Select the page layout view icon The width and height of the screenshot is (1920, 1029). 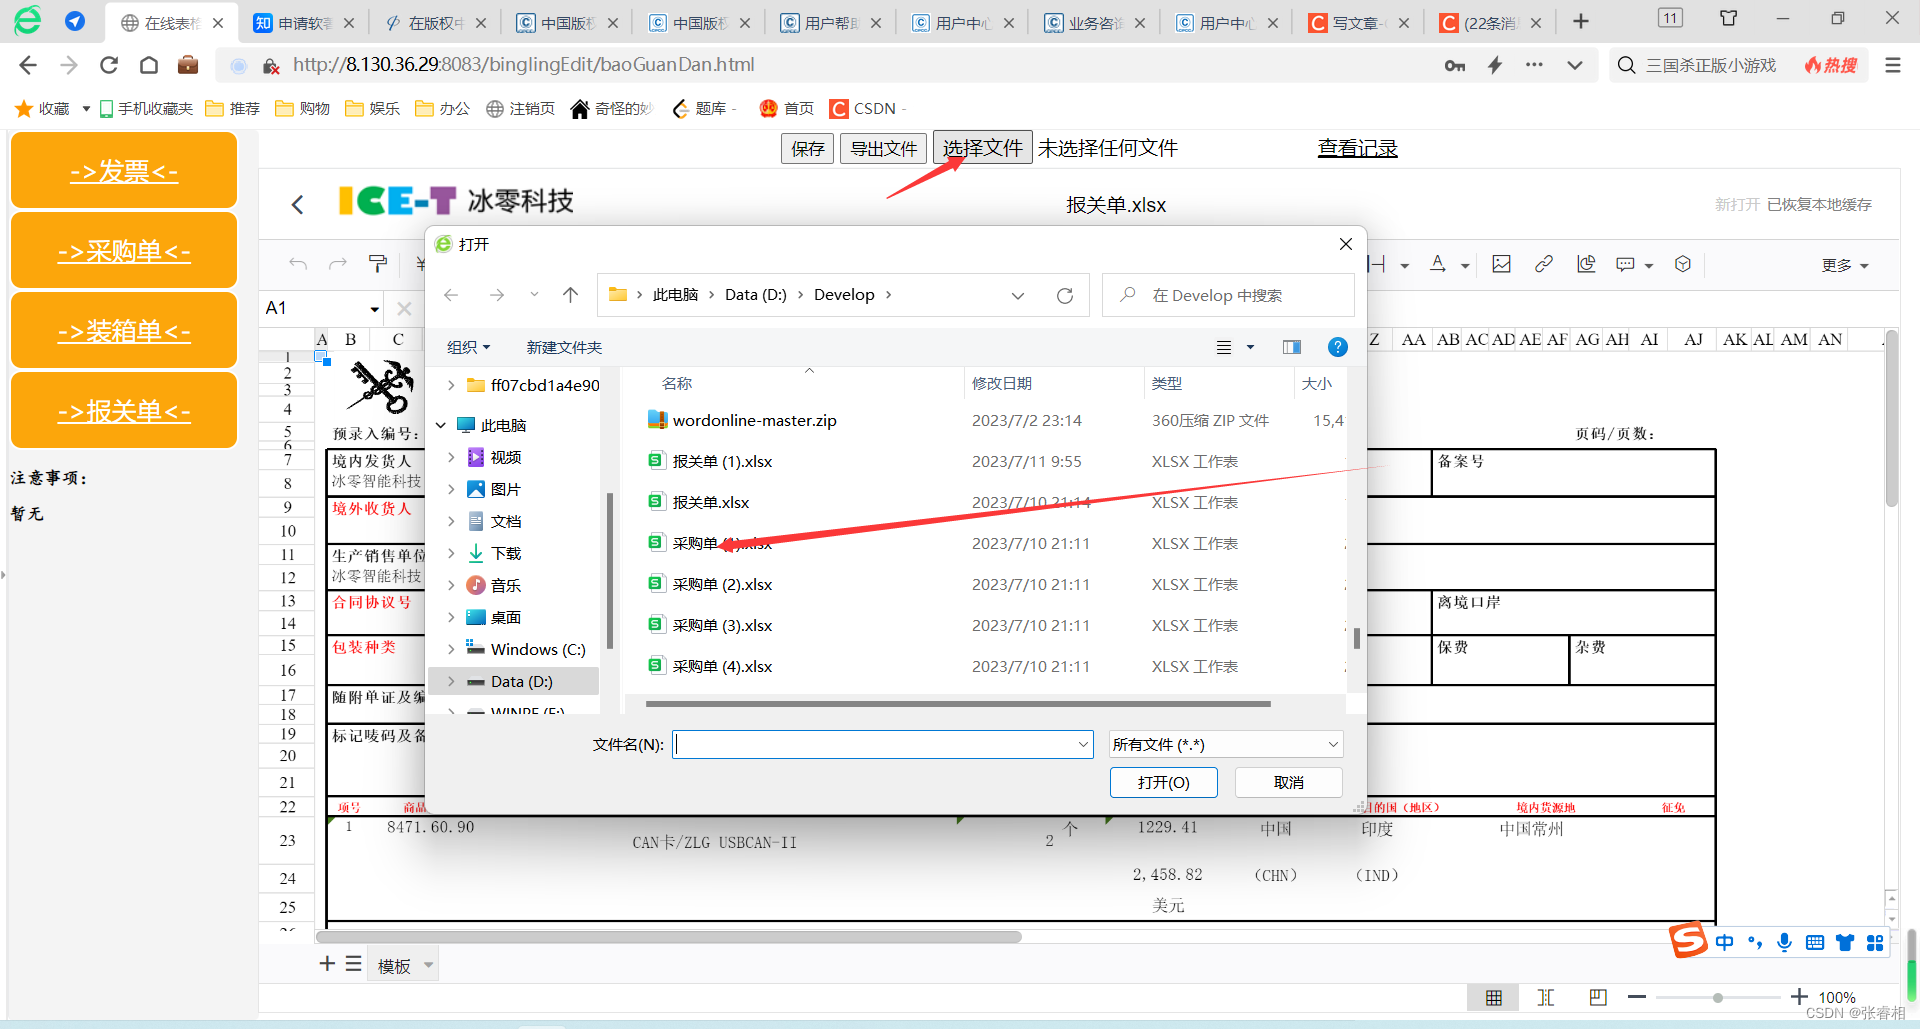coord(1597,997)
